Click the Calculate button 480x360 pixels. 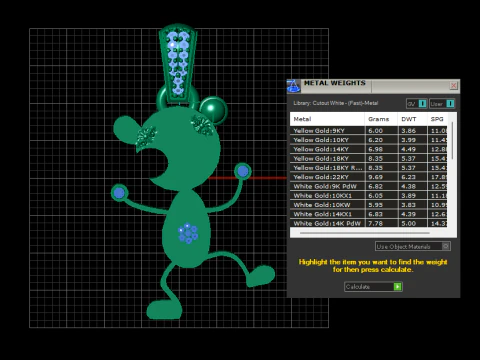pos(373,287)
